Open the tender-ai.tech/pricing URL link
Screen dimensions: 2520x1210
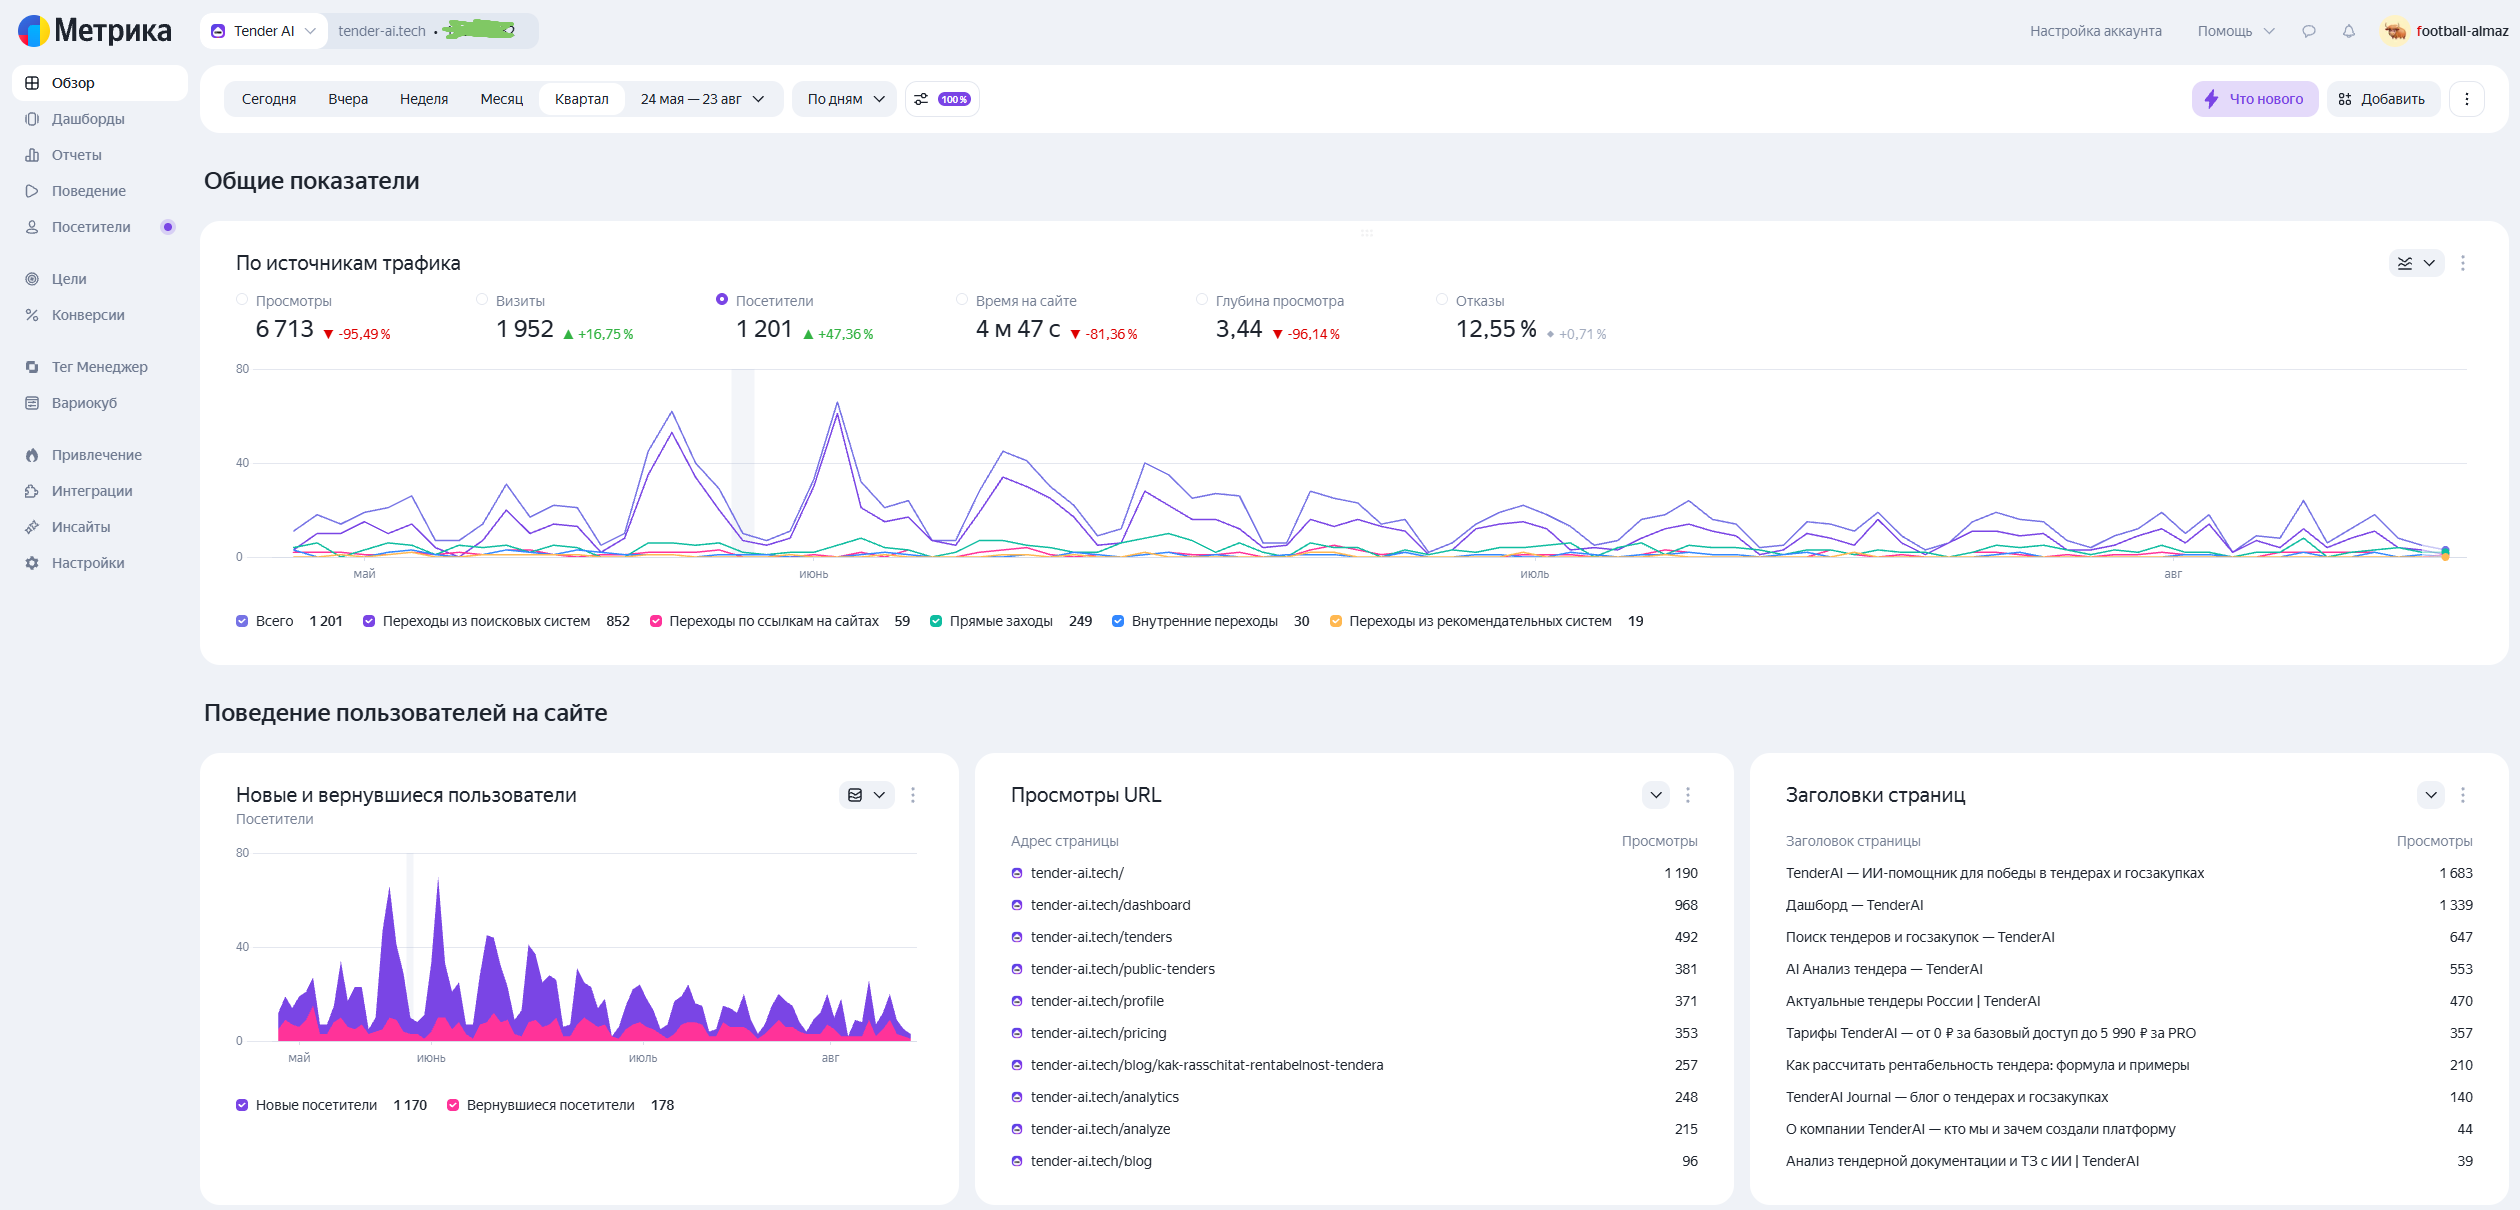1098,1033
